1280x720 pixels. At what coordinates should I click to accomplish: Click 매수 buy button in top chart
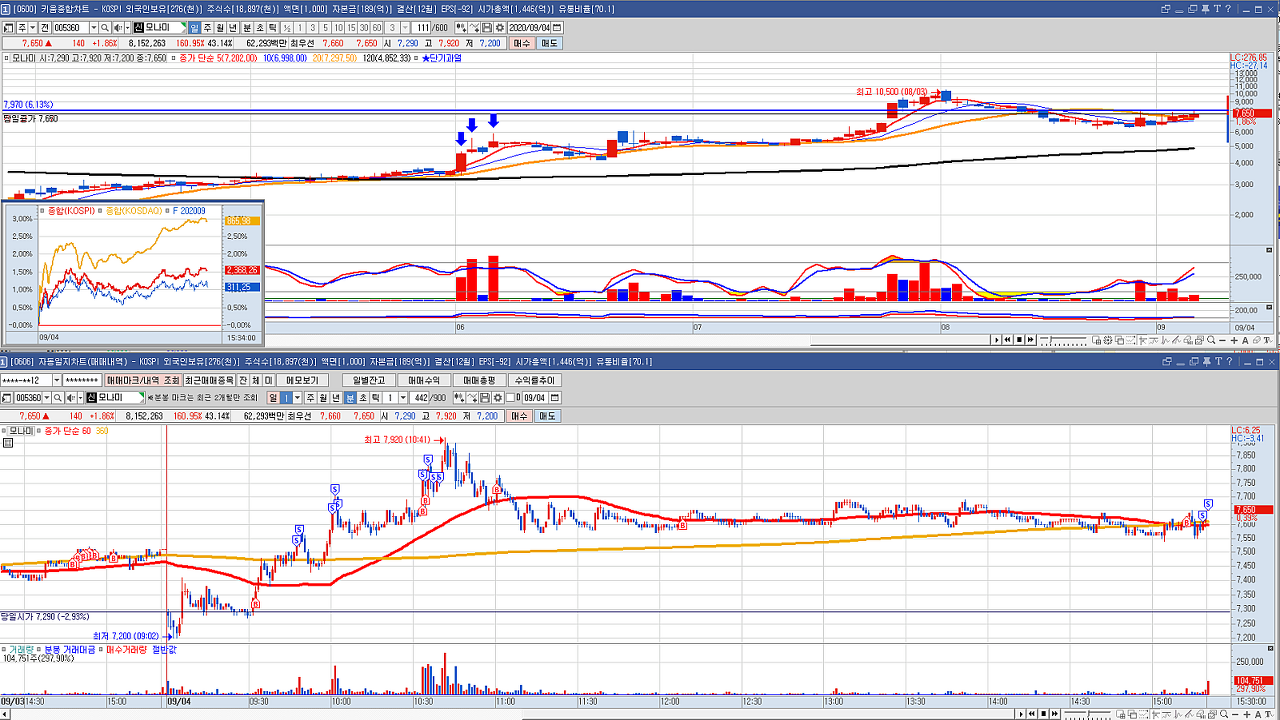[523, 43]
